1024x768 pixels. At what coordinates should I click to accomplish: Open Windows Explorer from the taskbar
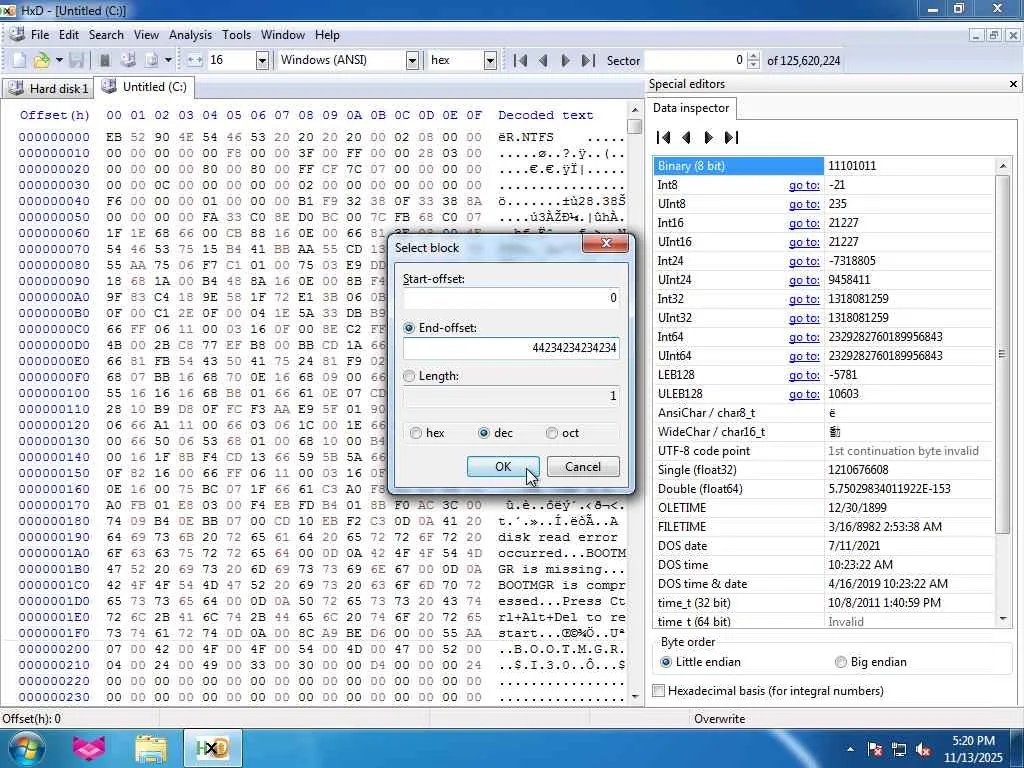[x=151, y=748]
